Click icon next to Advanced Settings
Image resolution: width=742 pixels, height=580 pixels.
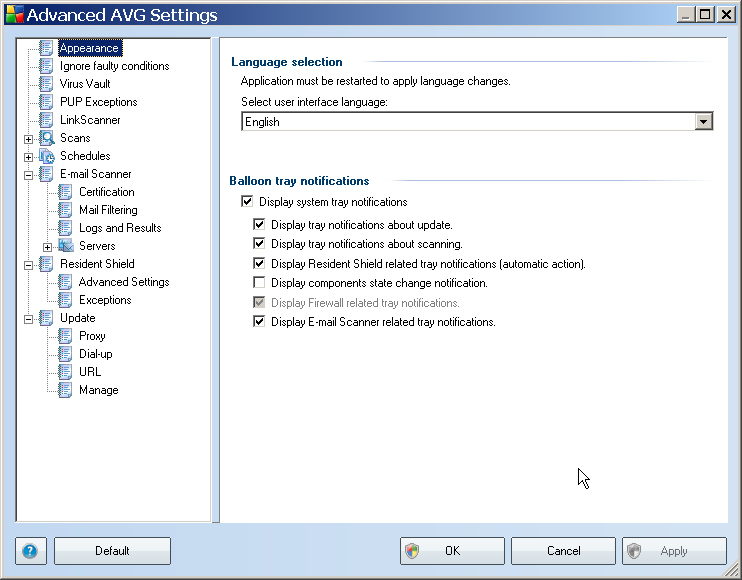(65, 281)
